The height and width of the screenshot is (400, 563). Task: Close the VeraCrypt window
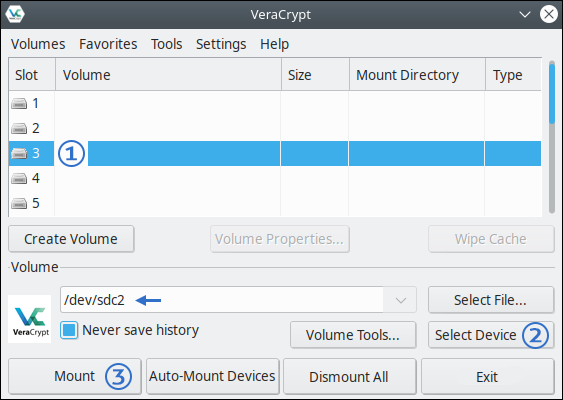pos(549,14)
